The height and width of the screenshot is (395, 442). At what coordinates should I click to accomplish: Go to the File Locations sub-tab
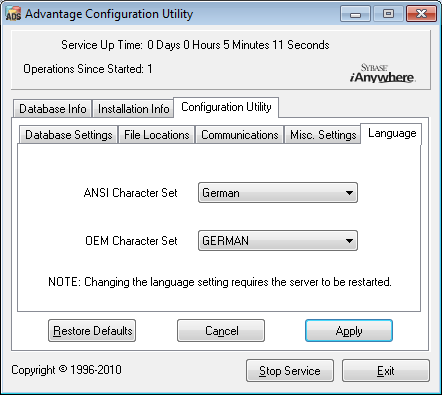[157, 135]
